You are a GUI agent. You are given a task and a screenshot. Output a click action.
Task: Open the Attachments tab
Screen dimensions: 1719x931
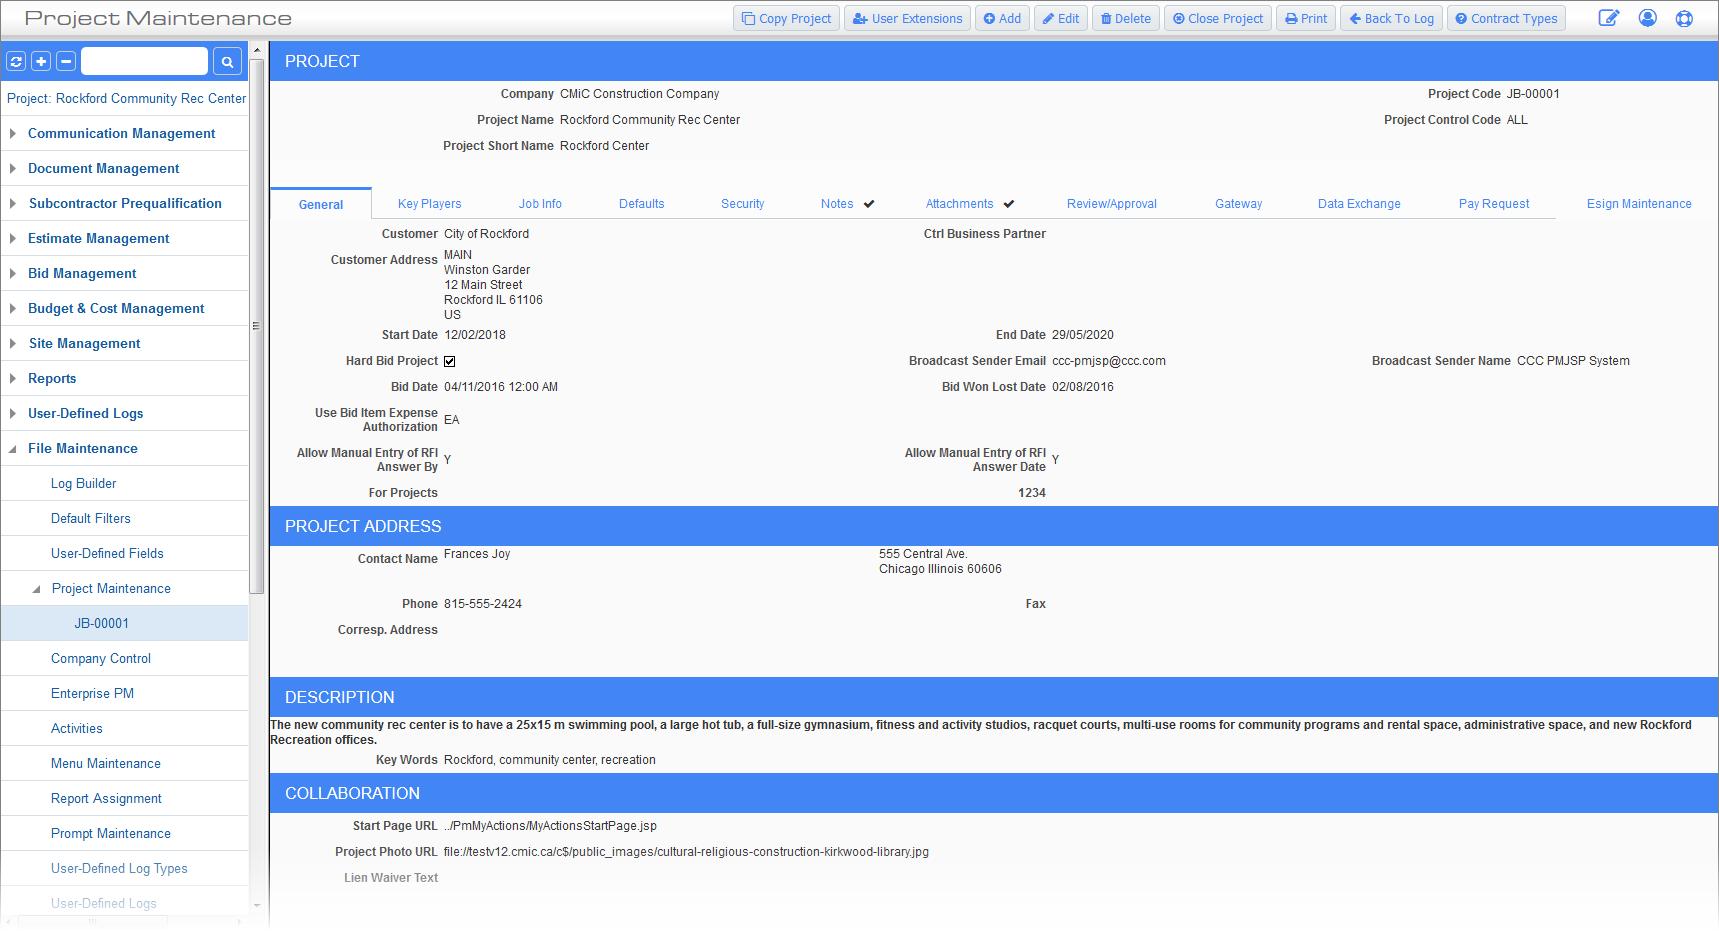[959, 203]
